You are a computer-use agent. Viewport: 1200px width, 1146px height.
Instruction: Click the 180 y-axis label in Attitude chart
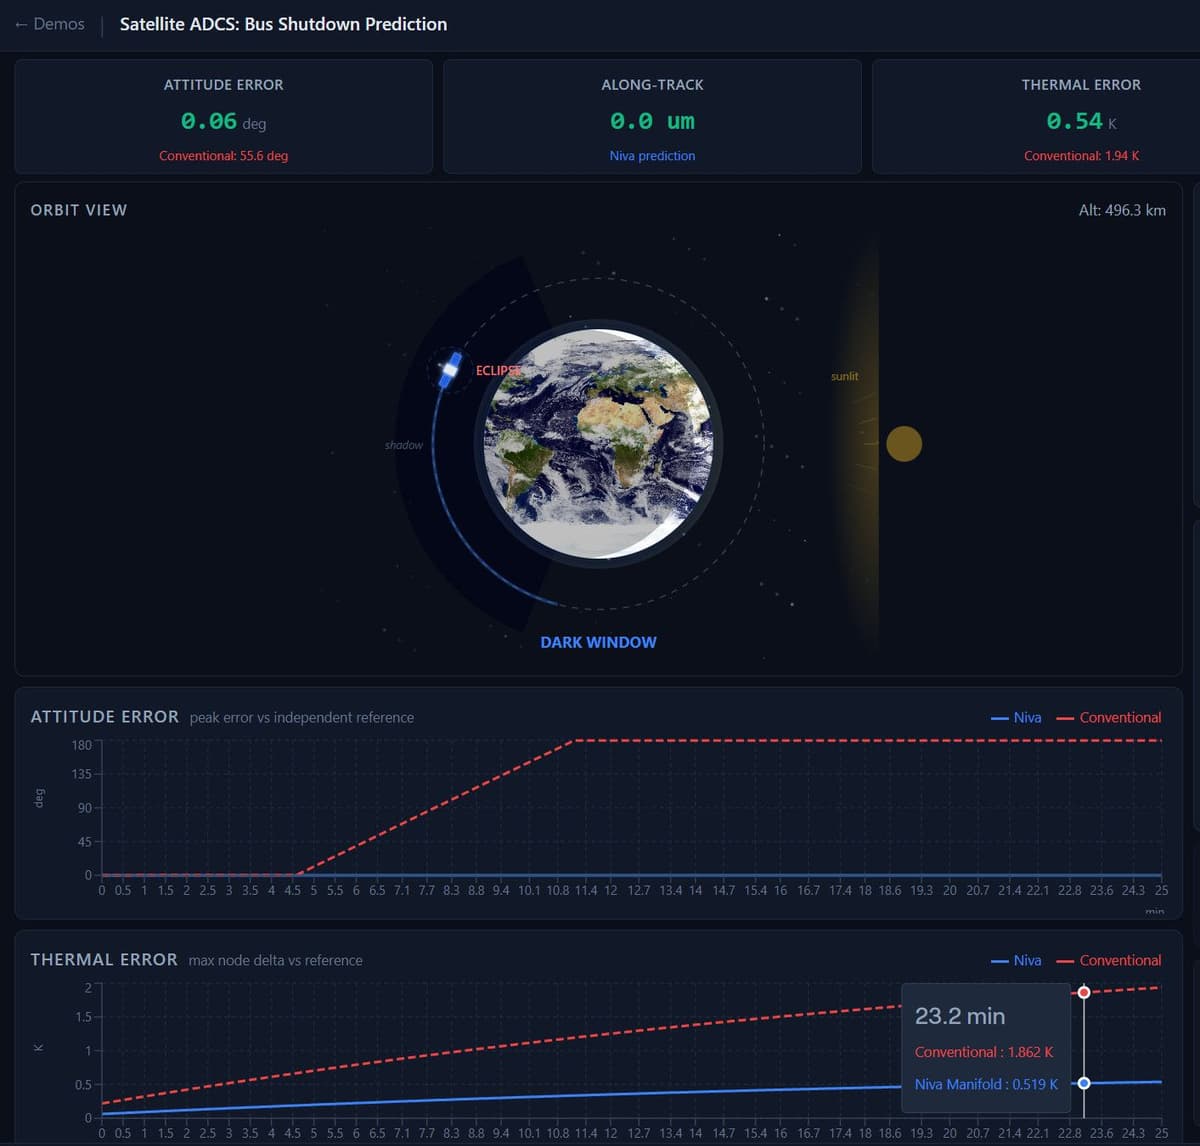tap(81, 745)
